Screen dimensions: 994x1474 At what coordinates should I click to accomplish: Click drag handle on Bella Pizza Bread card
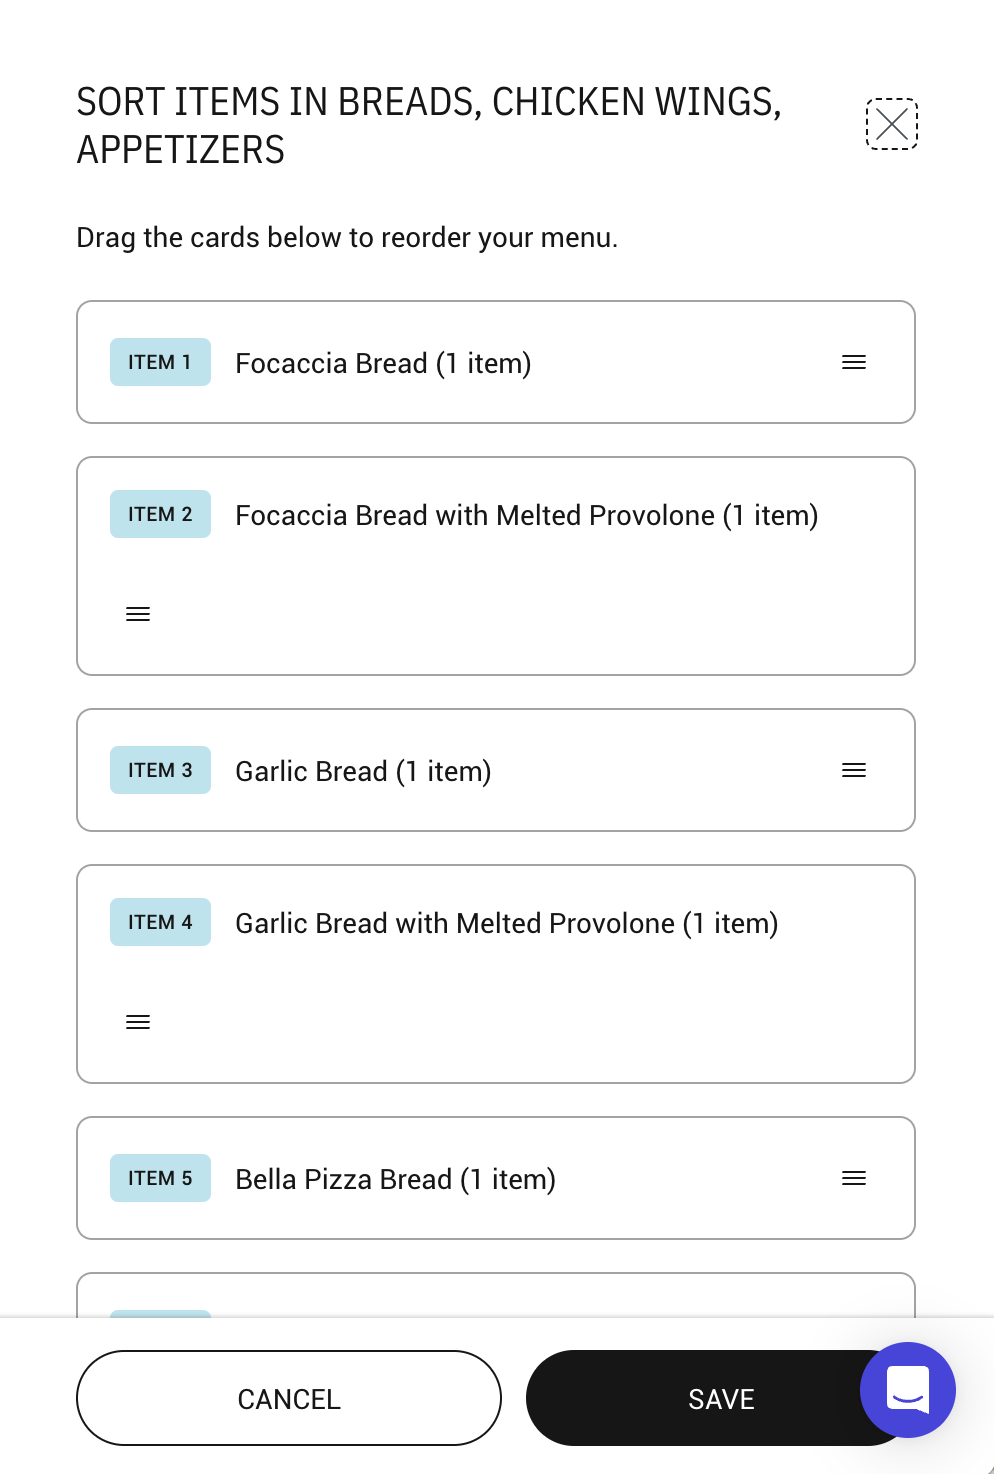(x=853, y=1178)
